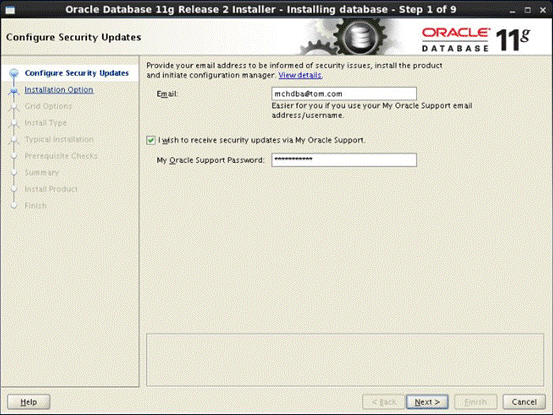Focus the Email input field
Viewport: 553px width, 415px height.
(344, 94)
